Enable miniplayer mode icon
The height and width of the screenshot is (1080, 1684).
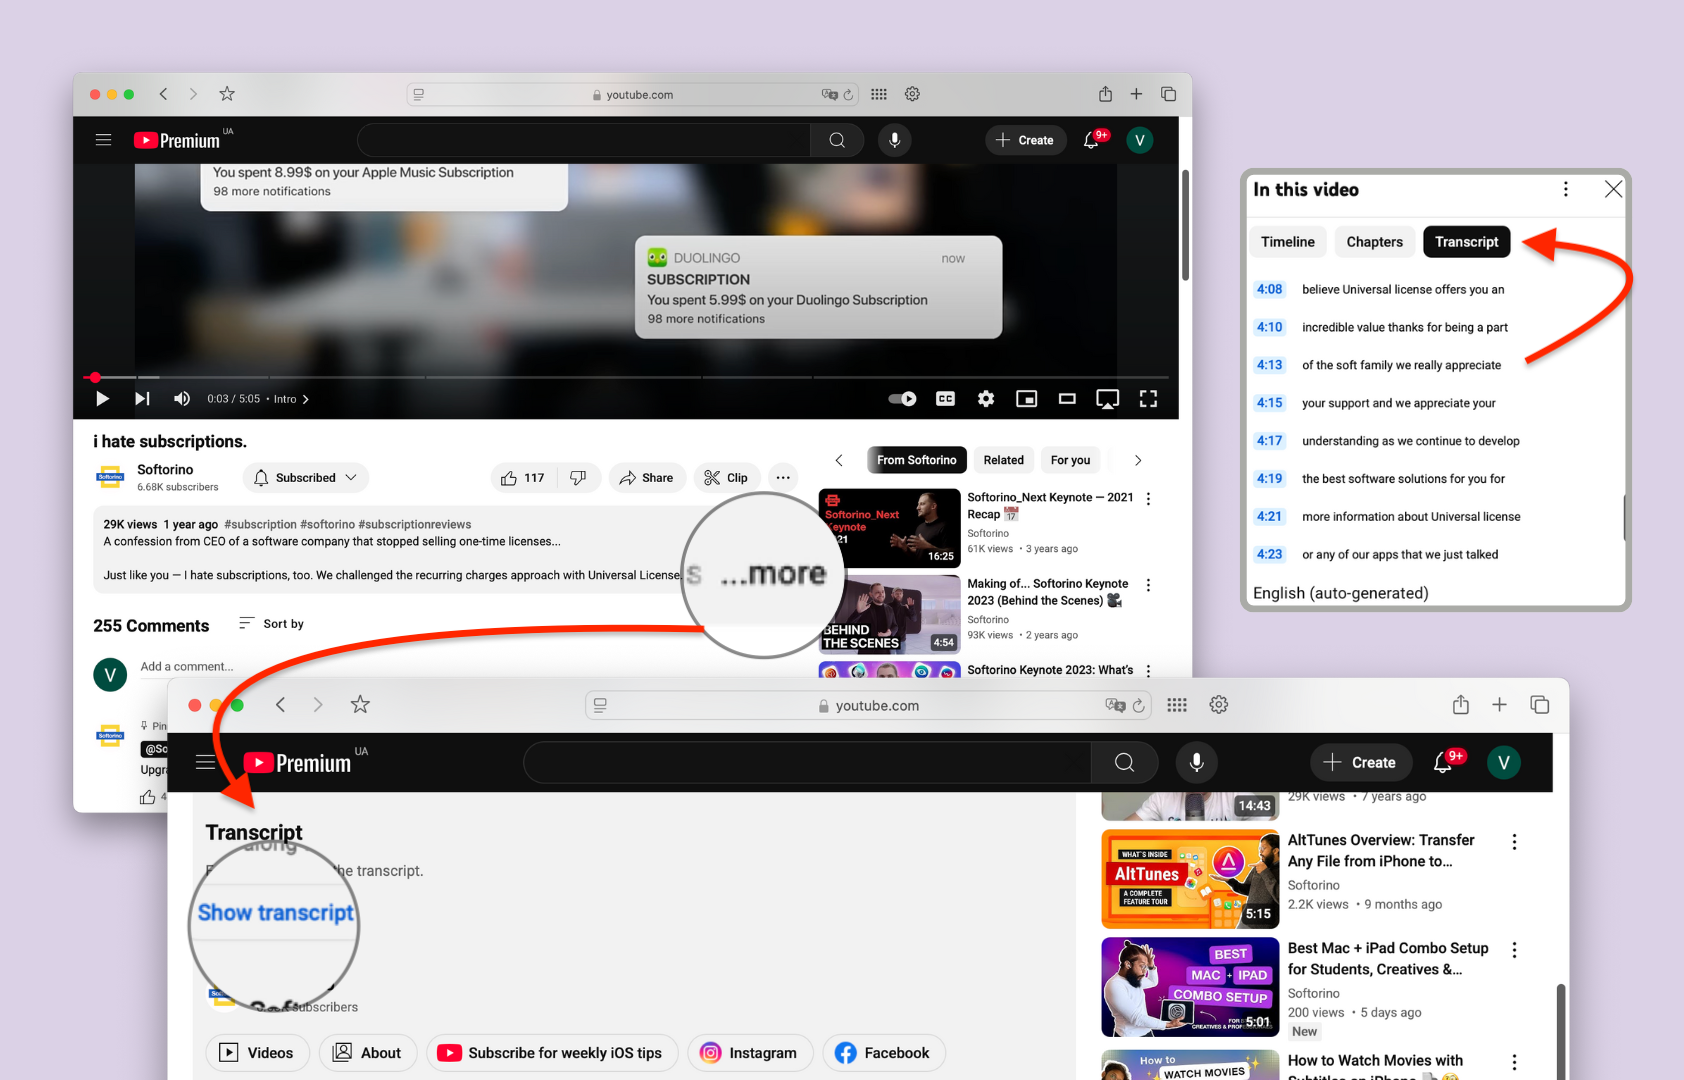coord(1027,399)
